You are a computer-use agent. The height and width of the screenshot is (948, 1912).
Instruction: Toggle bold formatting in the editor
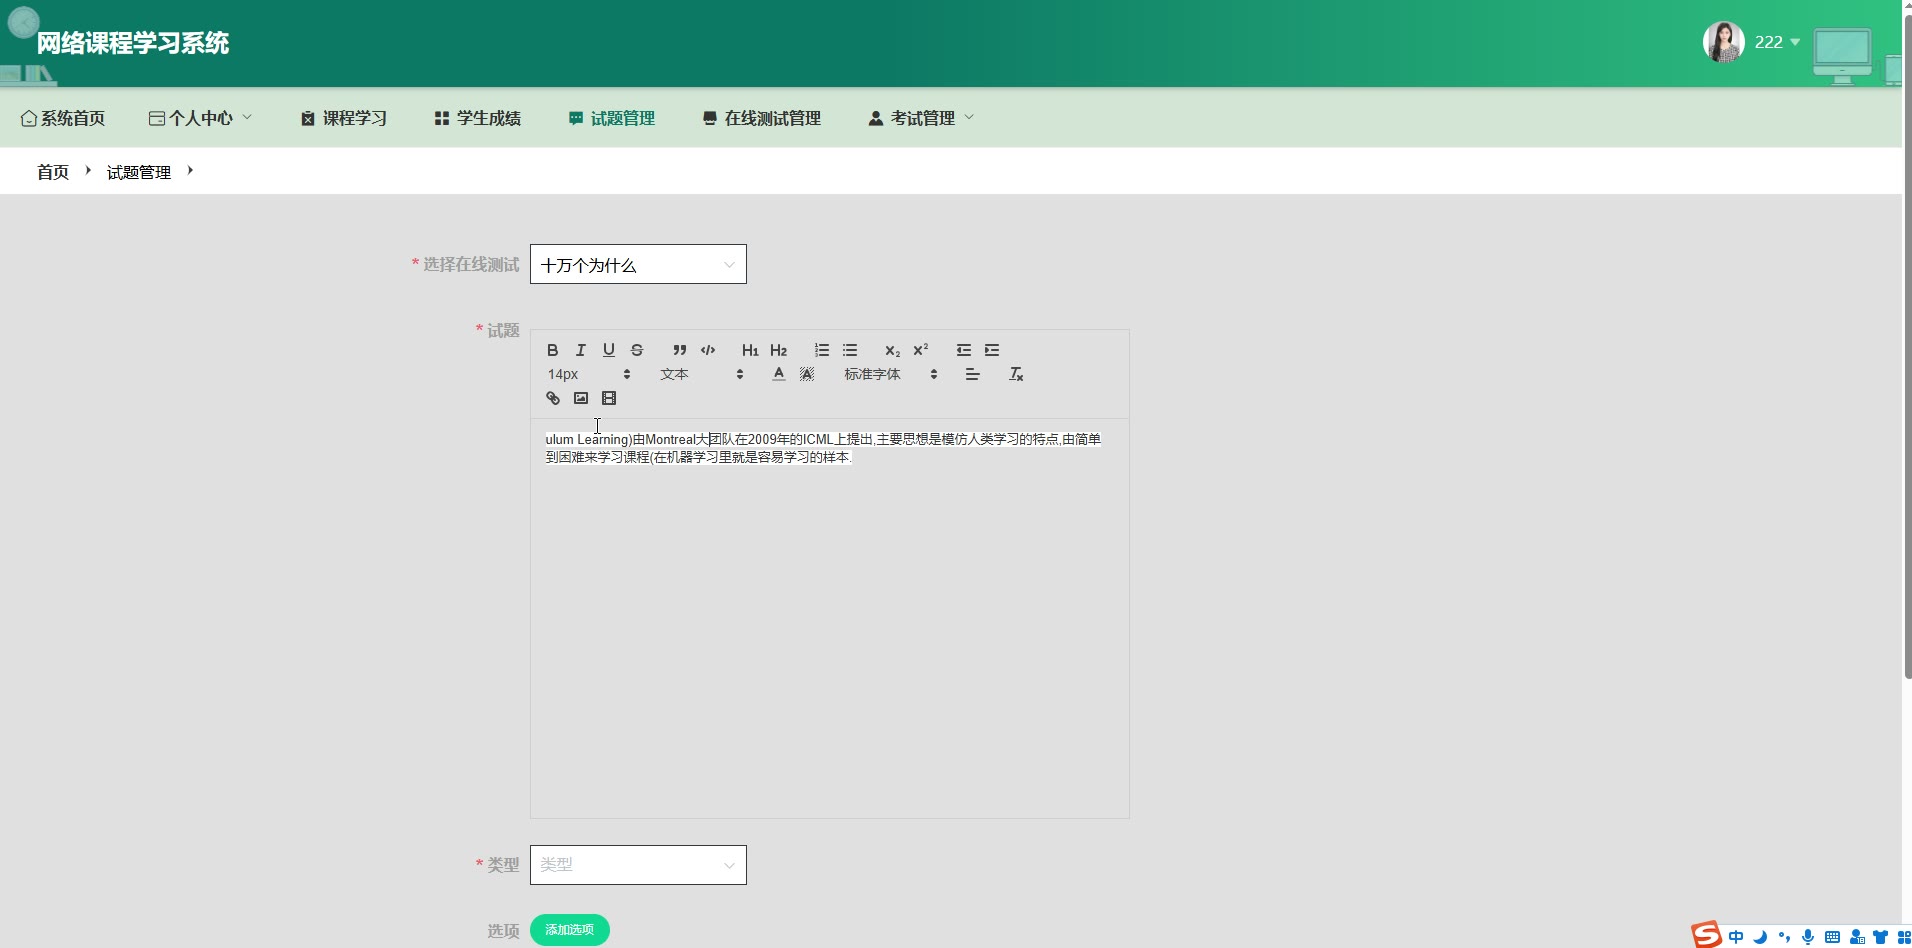(552, 350)
